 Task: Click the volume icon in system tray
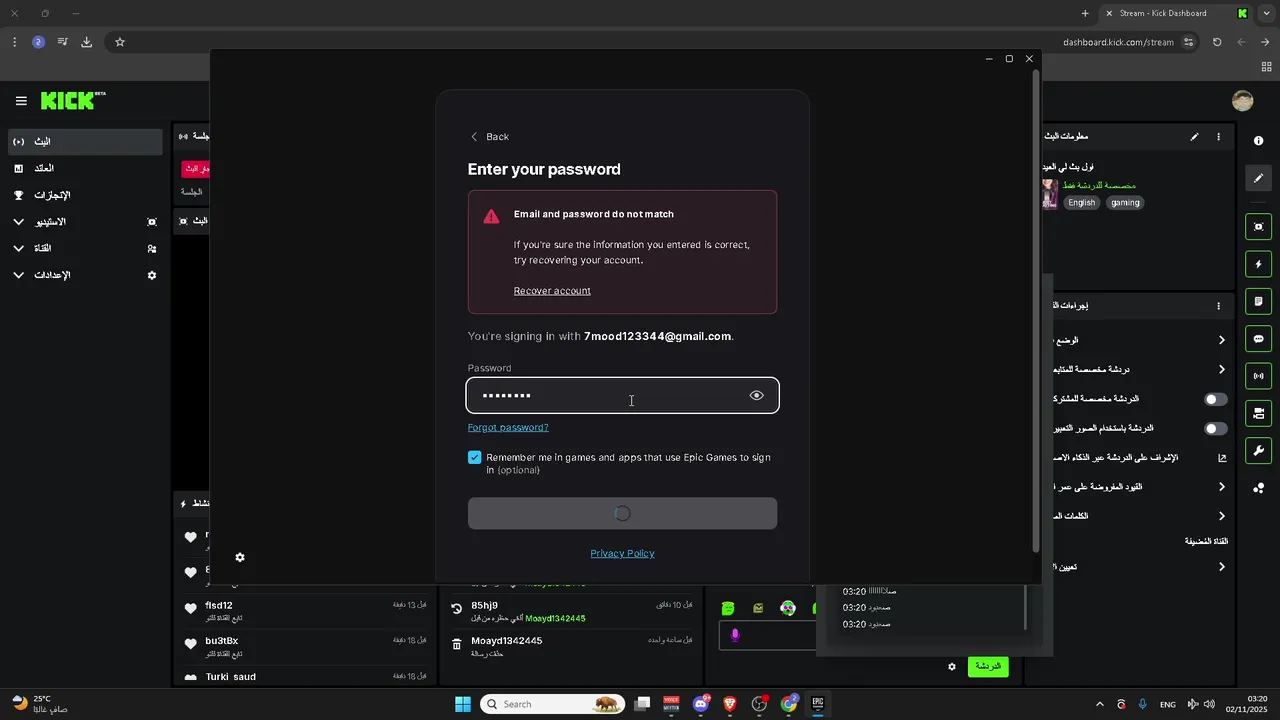(x=1209, y=704)
